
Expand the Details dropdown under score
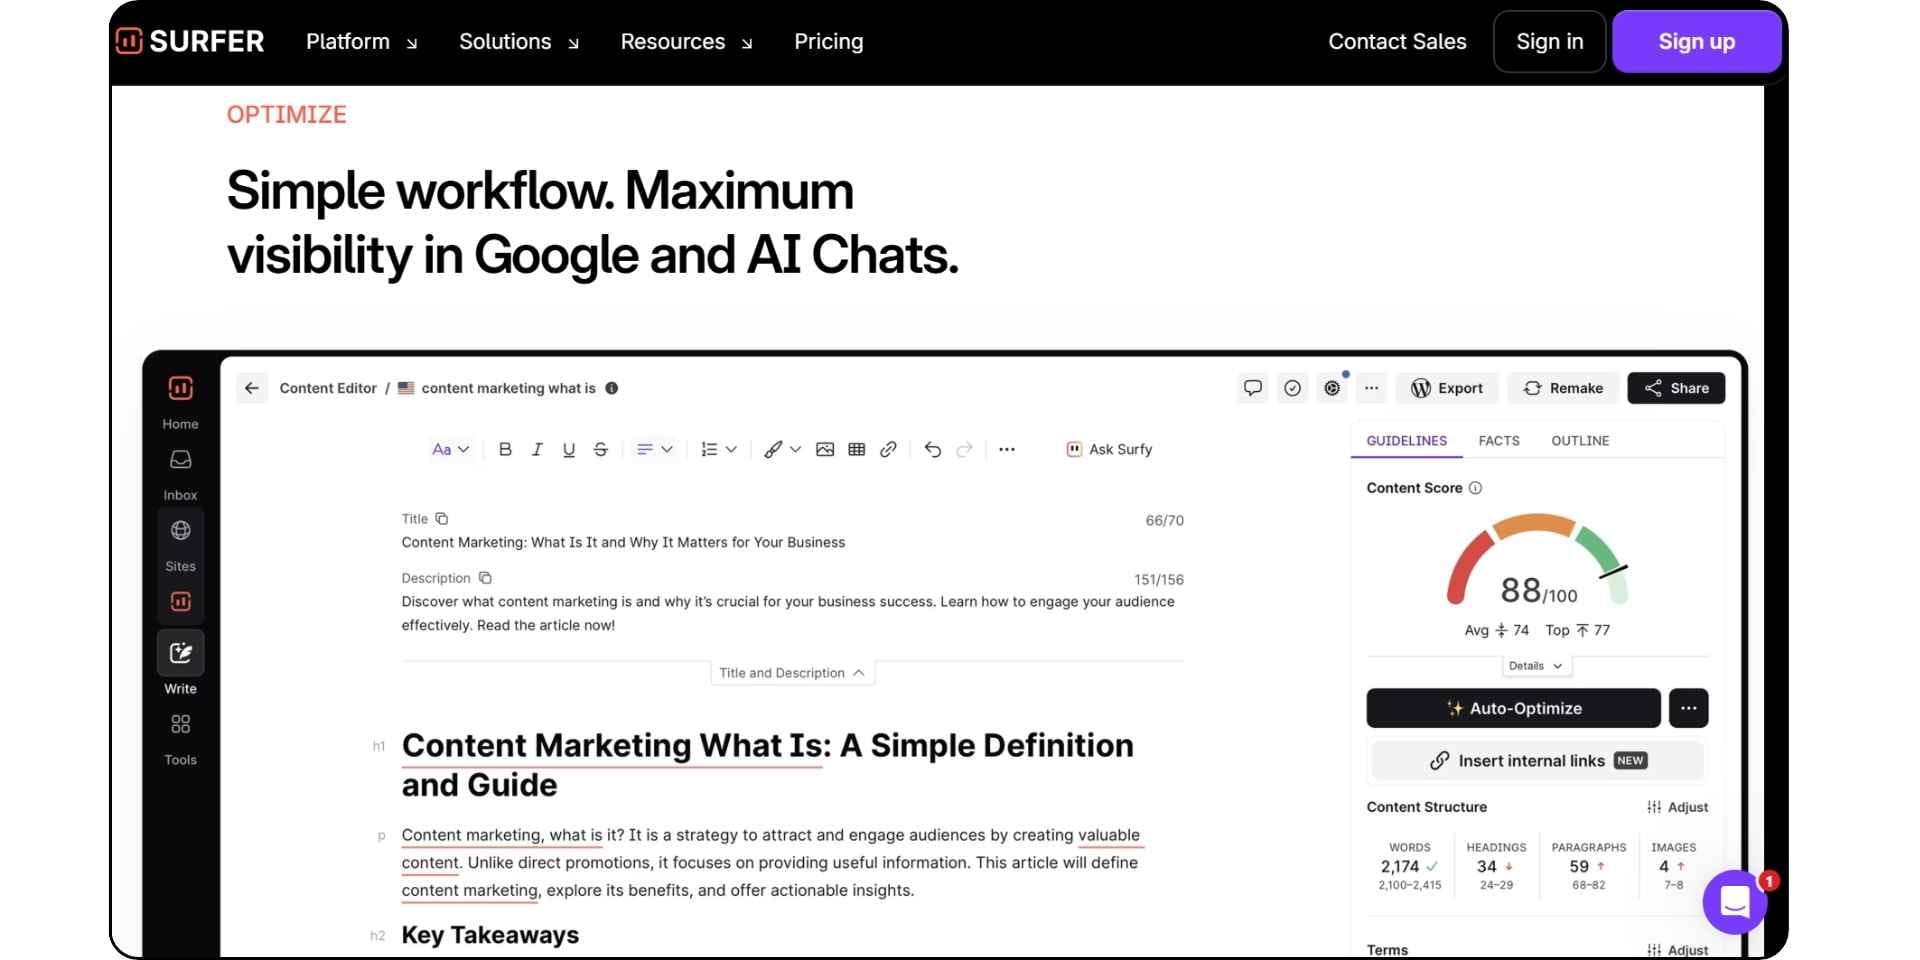(1536, 666)
